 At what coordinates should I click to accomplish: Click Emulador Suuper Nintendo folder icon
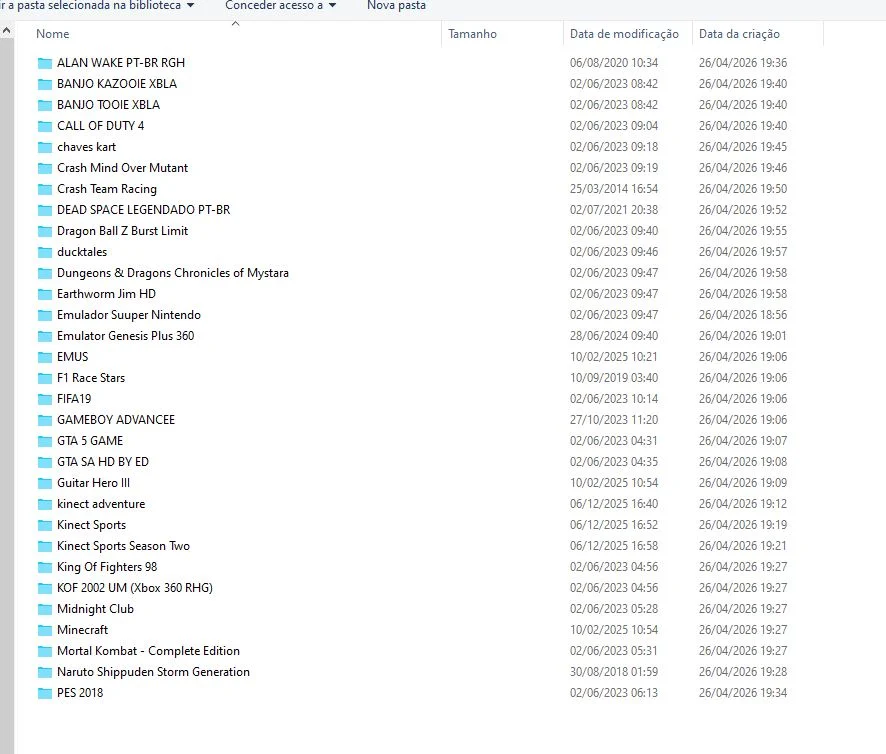pyautogui.click(x=45, y=315)
